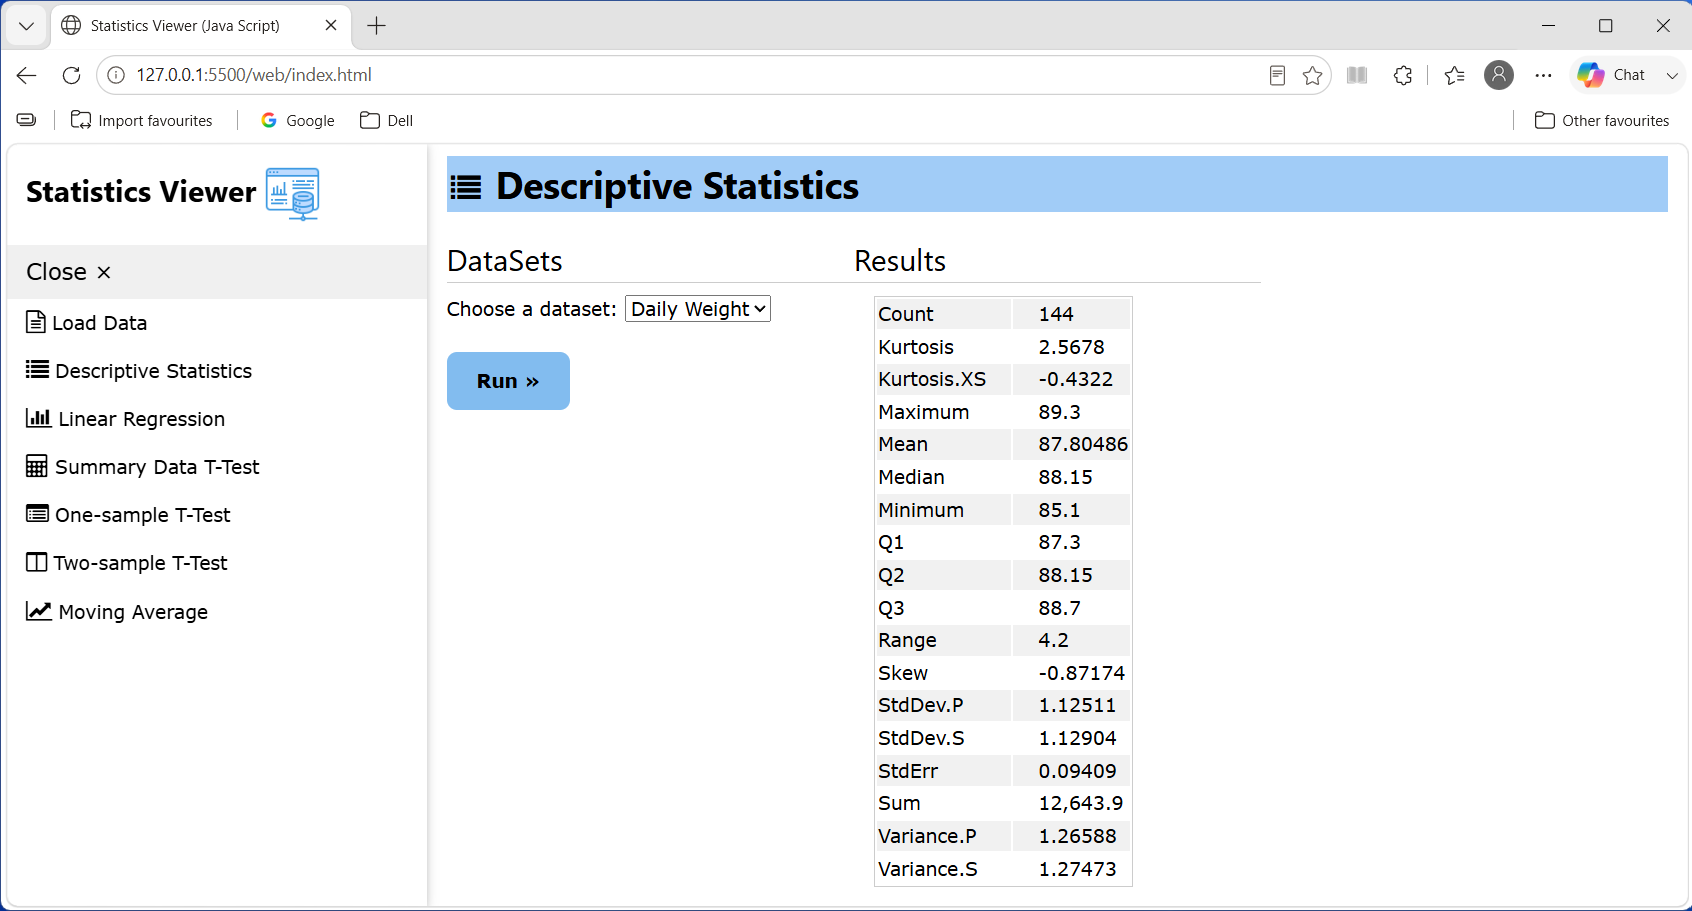Open the Dell favourites folder

387,120
